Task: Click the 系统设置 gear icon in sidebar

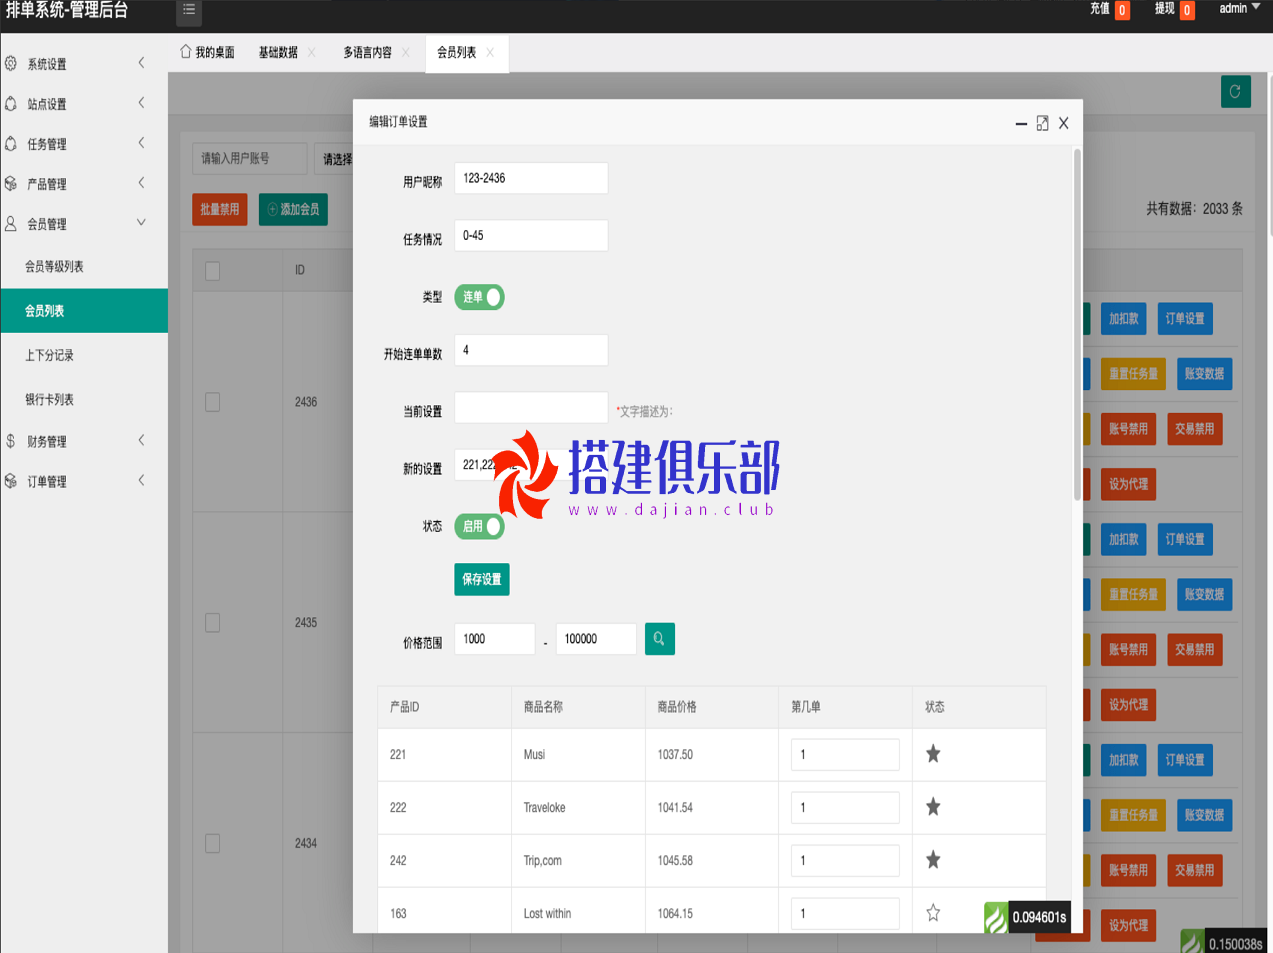Action: pos(11,63)
